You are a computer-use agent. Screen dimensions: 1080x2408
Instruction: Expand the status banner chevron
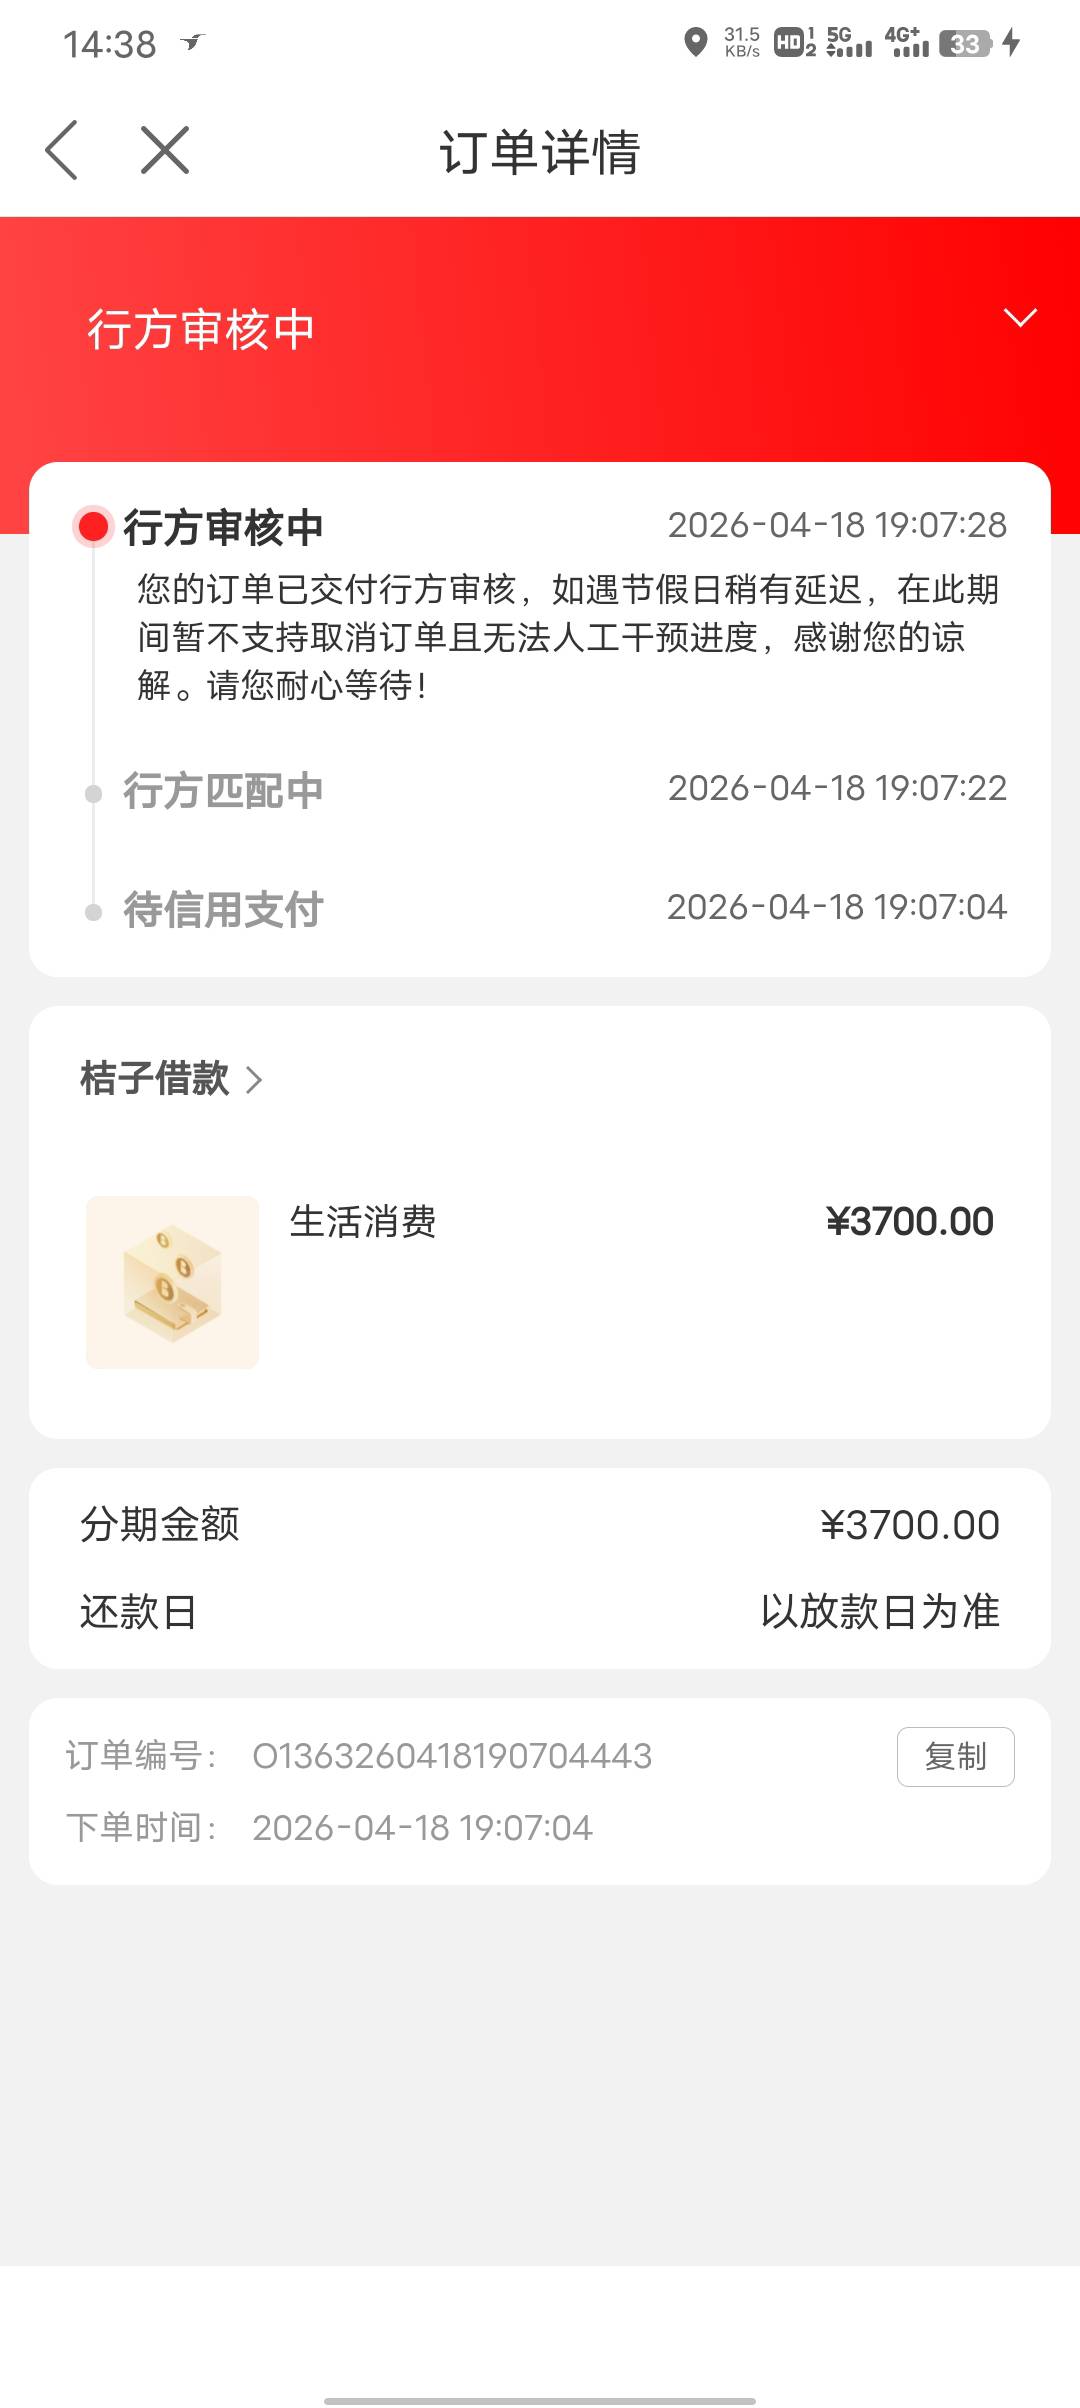[1019, 318]
